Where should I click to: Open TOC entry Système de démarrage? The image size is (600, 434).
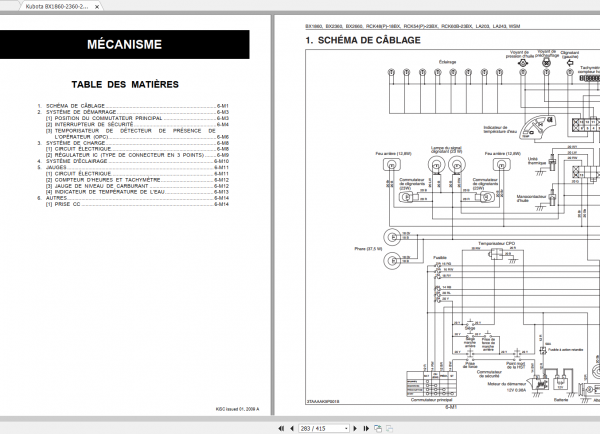[133, 112]
